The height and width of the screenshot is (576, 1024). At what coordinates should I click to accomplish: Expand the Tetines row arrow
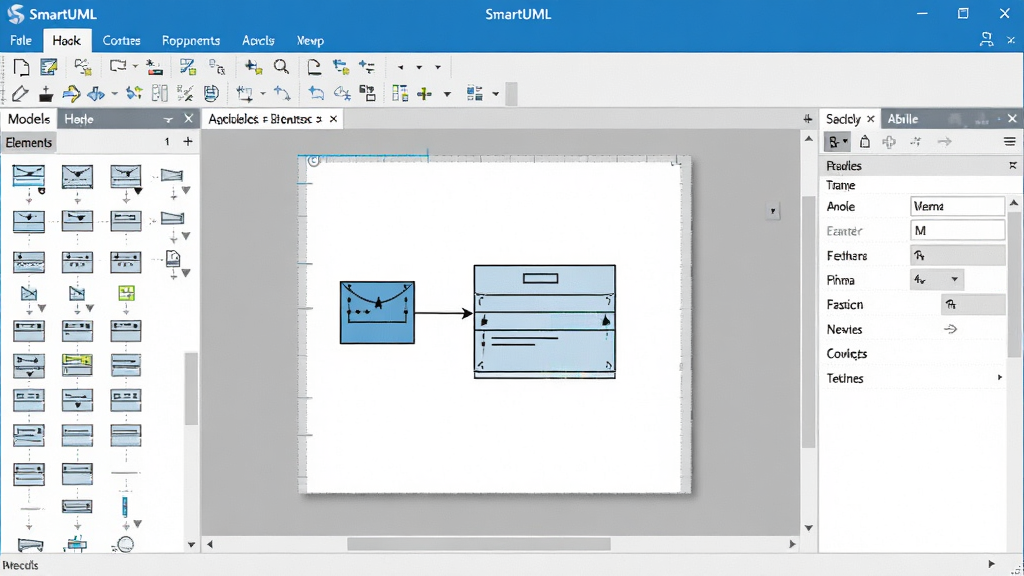point(999,377)
